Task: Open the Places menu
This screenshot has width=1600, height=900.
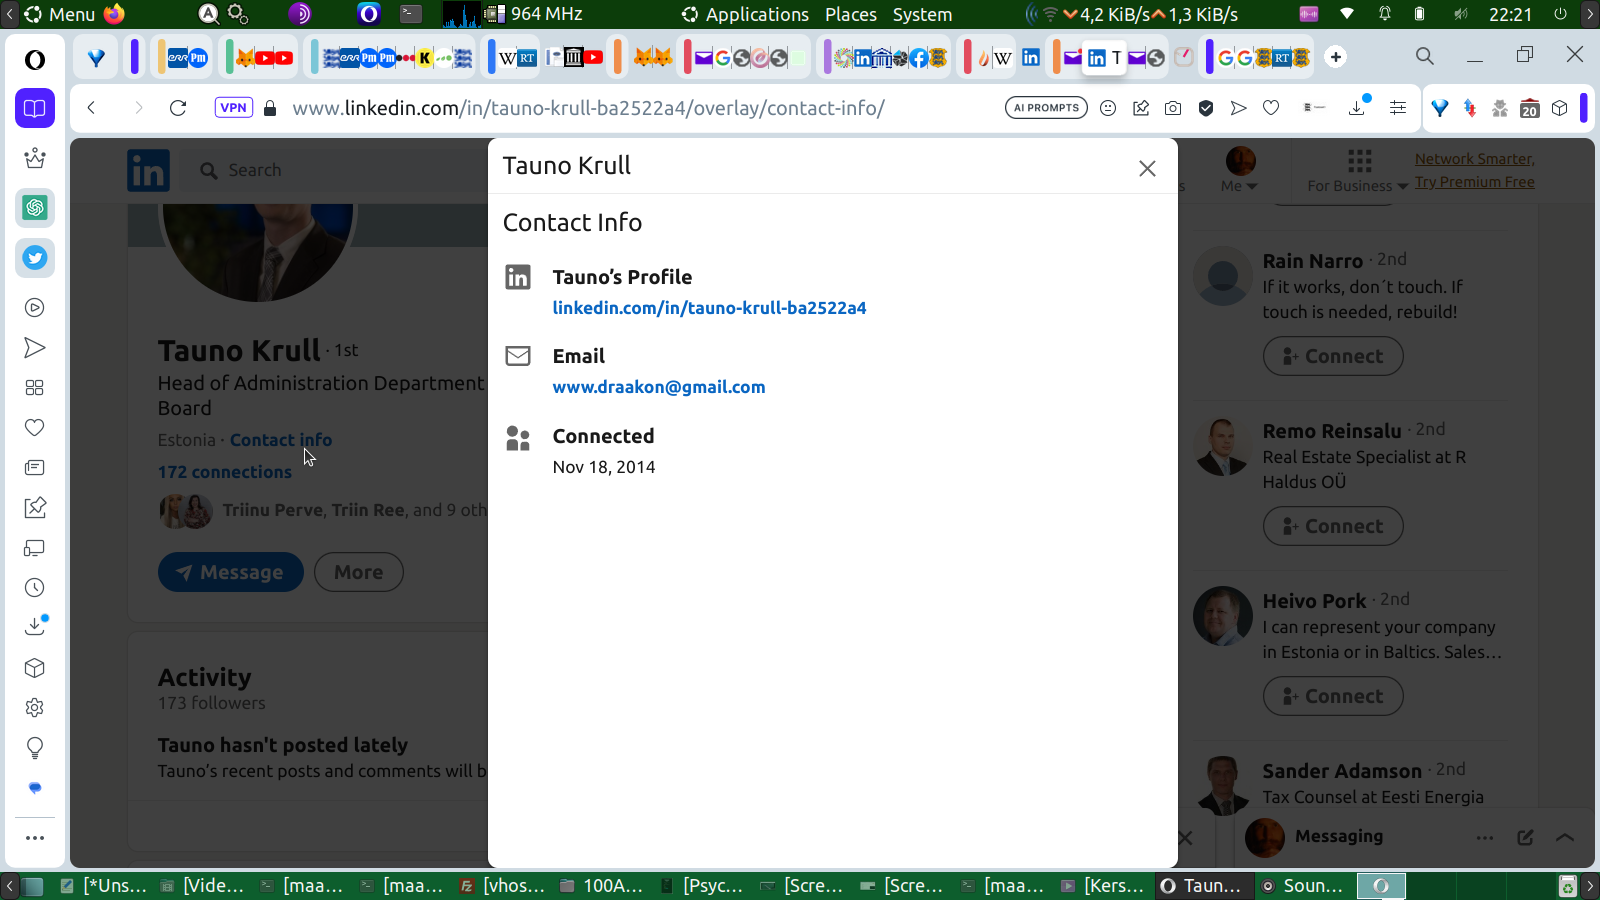Action: click(x=851, y=14)
